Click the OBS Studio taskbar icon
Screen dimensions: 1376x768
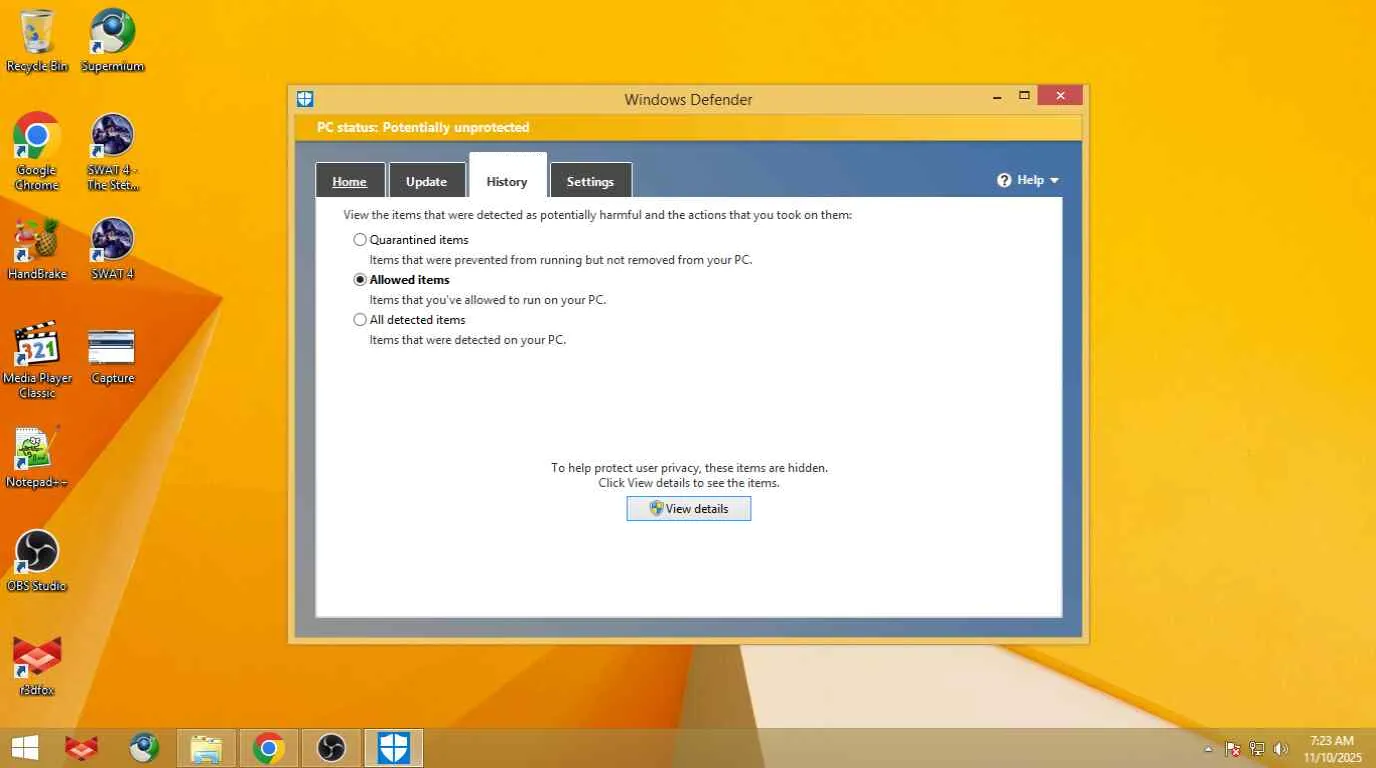point(331,748)
